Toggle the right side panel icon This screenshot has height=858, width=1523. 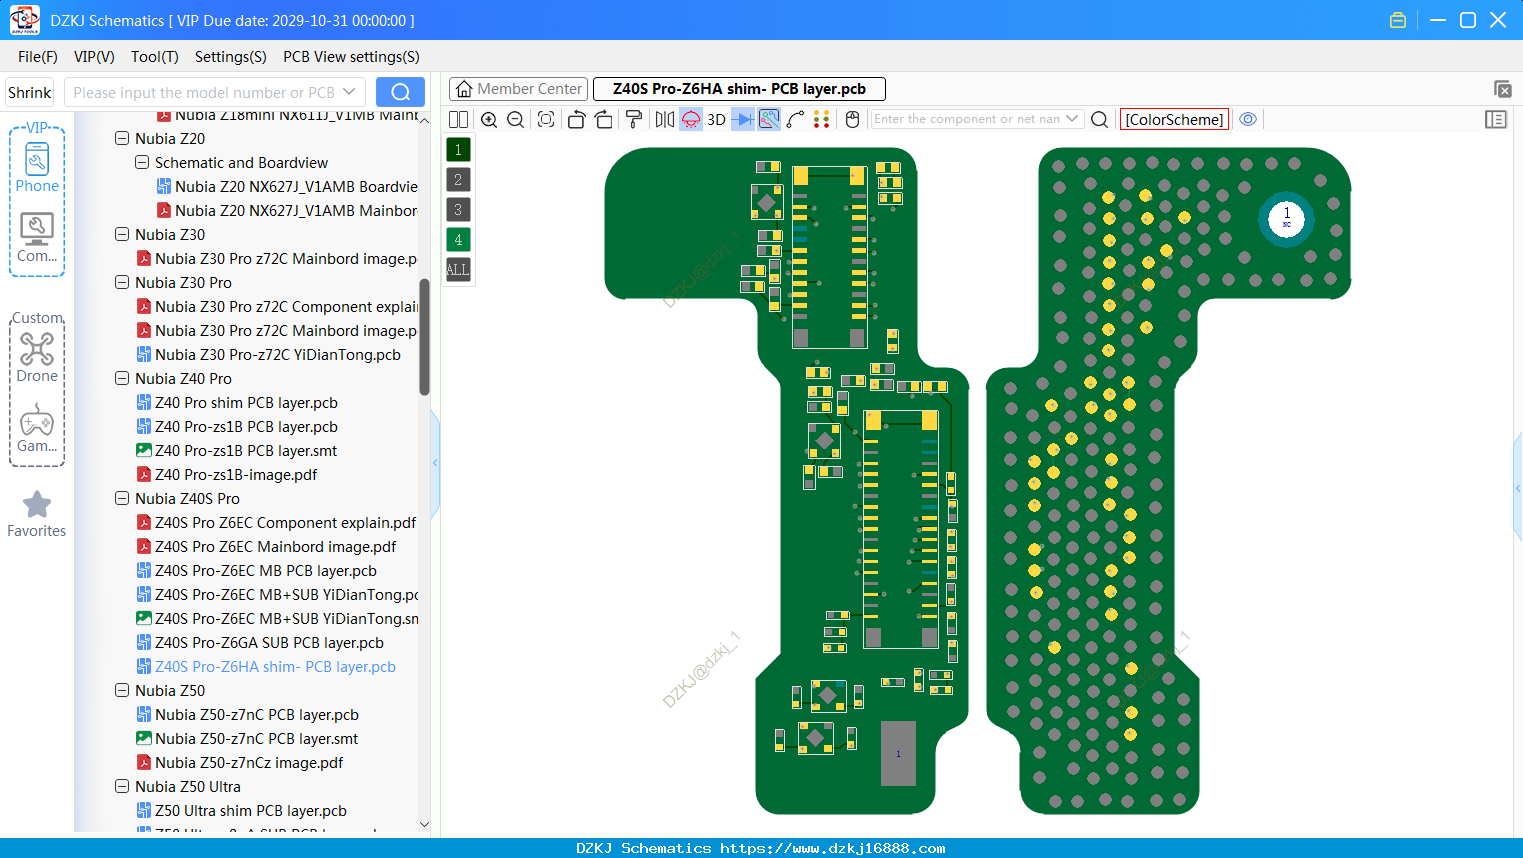tap(1496, 120)
